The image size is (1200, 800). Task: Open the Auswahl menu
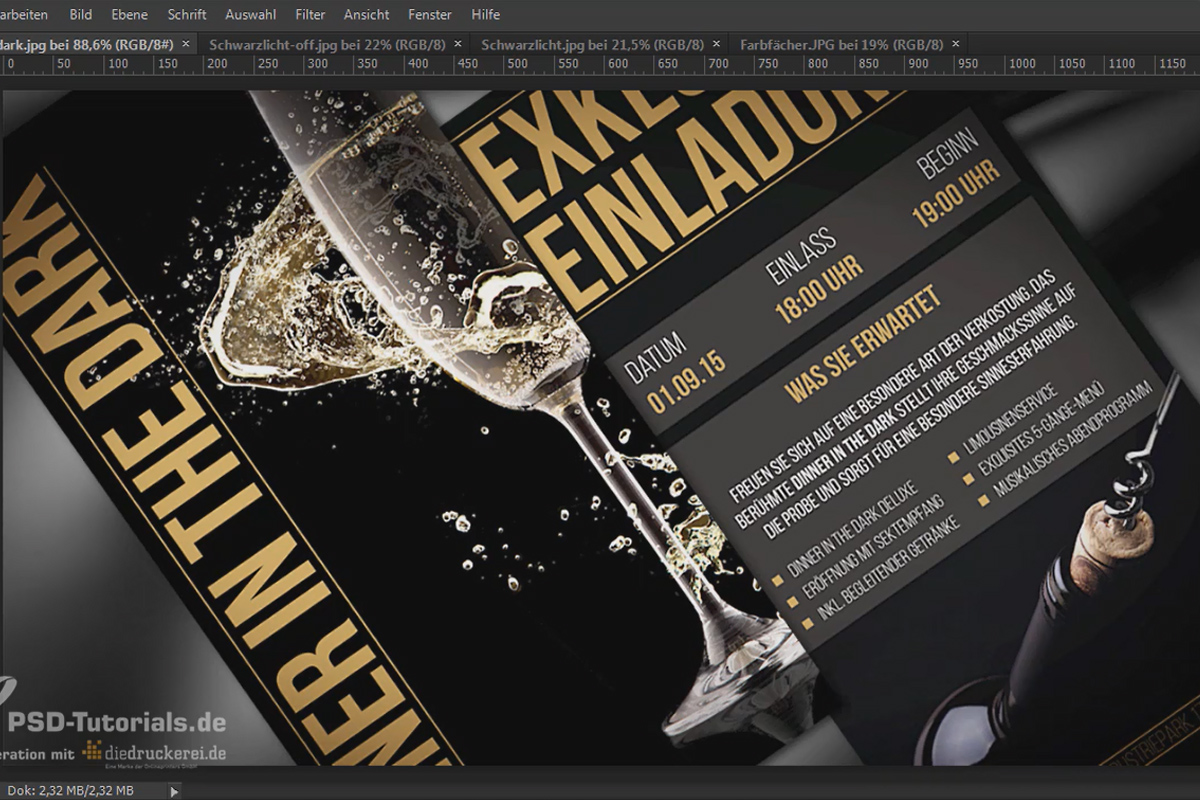click(x=251, y=15)
